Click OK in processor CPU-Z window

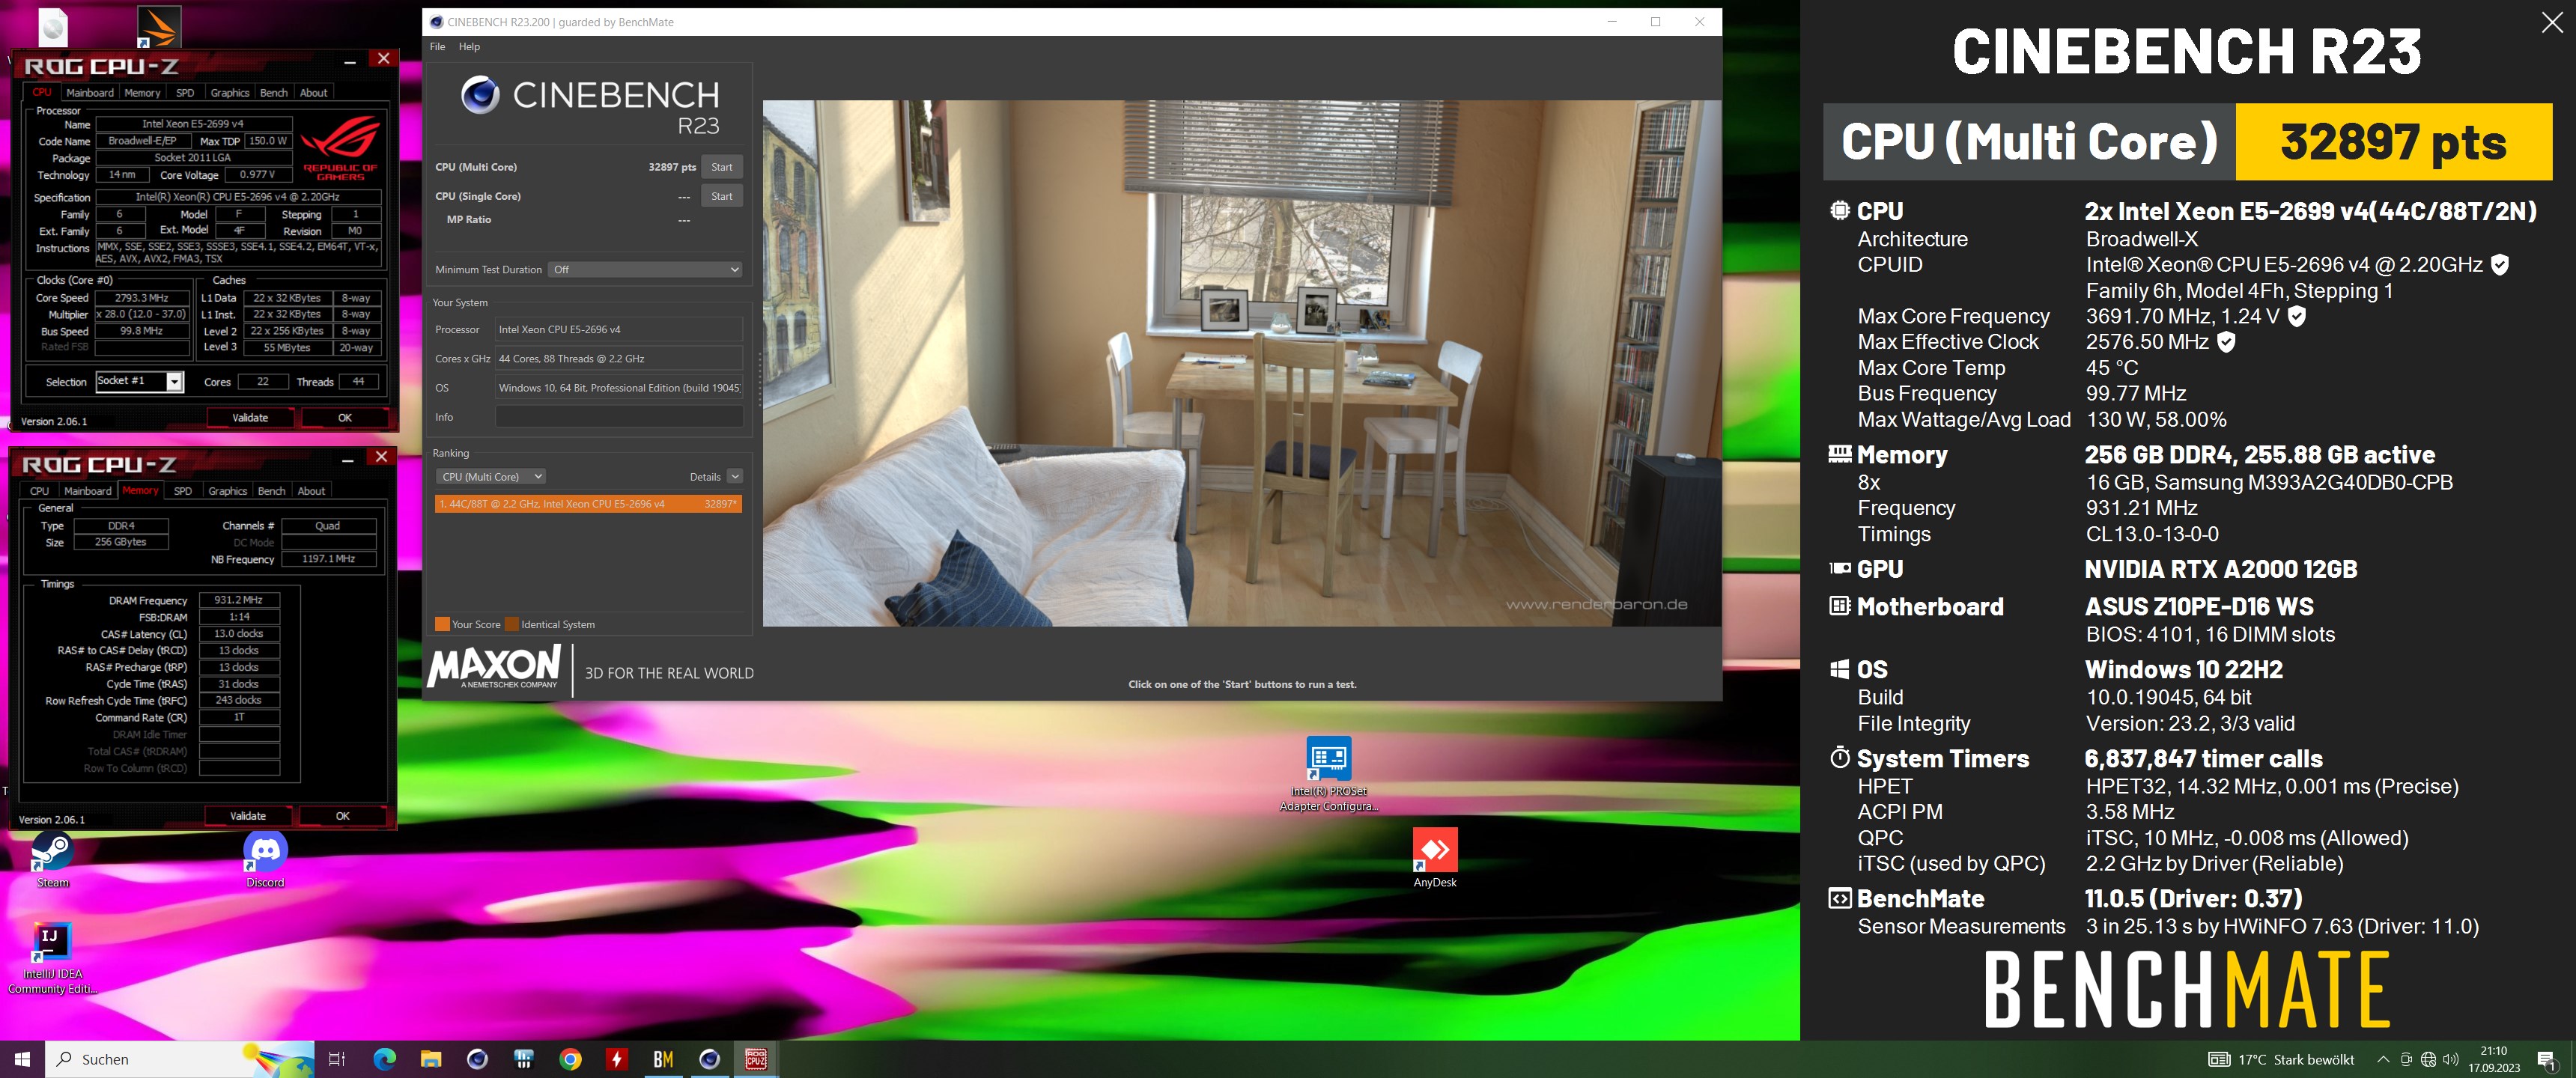345,418
